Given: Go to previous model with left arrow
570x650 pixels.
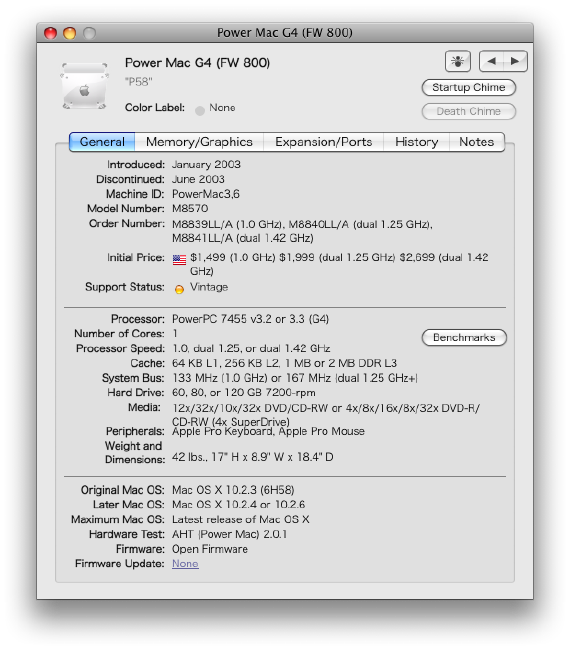Looking at the screenshot, I should [x=491, y=61].
